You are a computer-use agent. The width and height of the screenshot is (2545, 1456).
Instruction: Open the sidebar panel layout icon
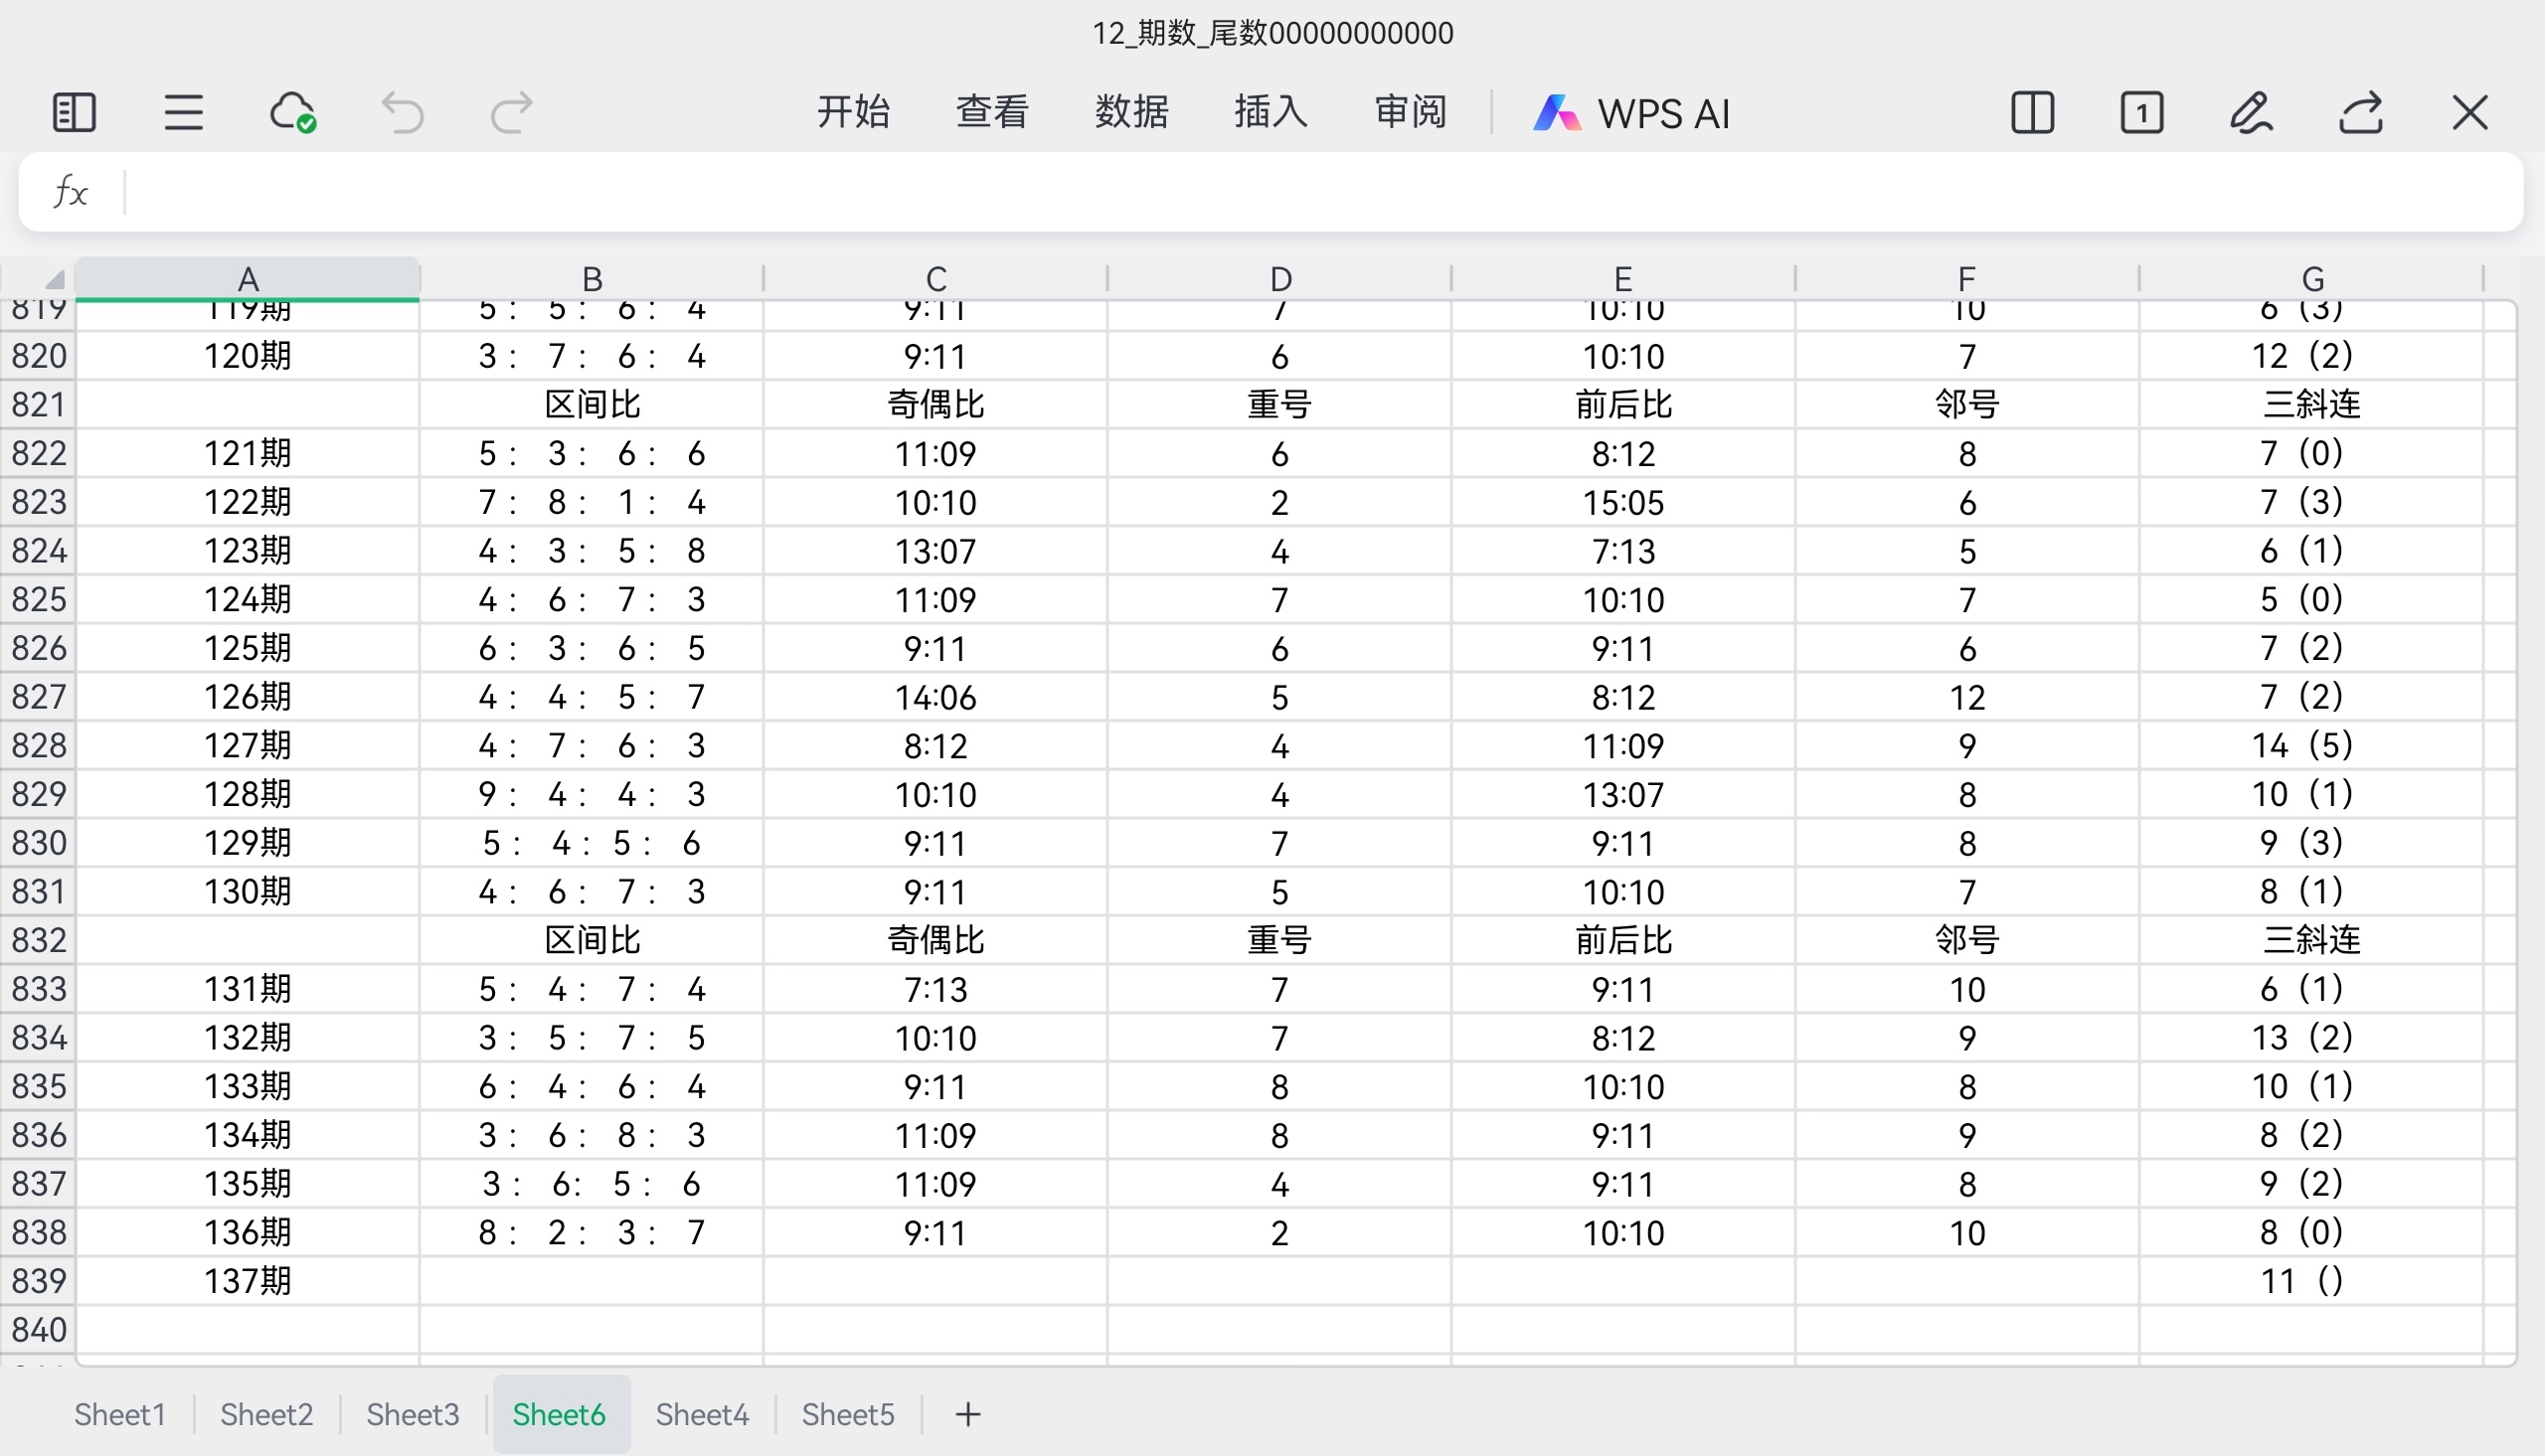[x=73, y=112]
